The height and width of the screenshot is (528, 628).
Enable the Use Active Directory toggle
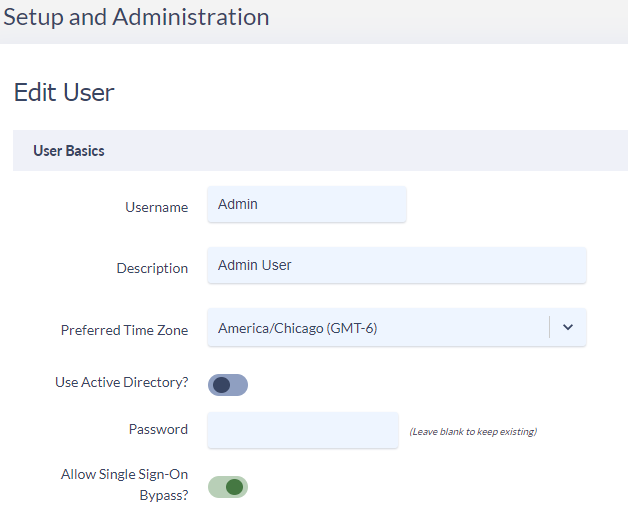coord(228,385)
